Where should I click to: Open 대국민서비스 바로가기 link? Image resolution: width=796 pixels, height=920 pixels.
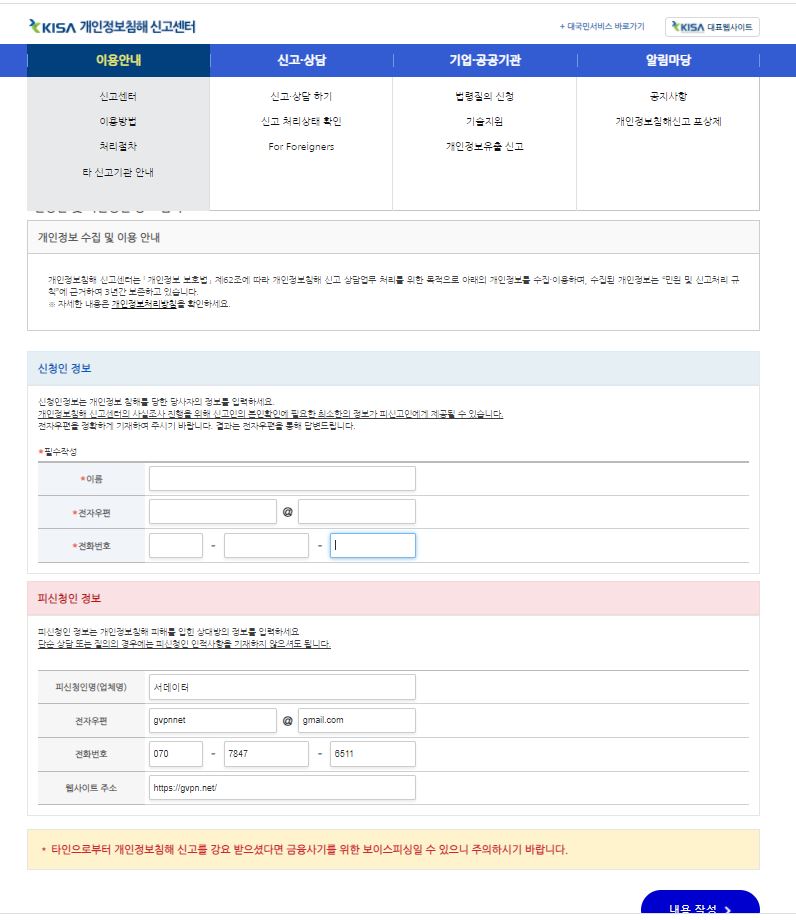click(x=602, y=26)
